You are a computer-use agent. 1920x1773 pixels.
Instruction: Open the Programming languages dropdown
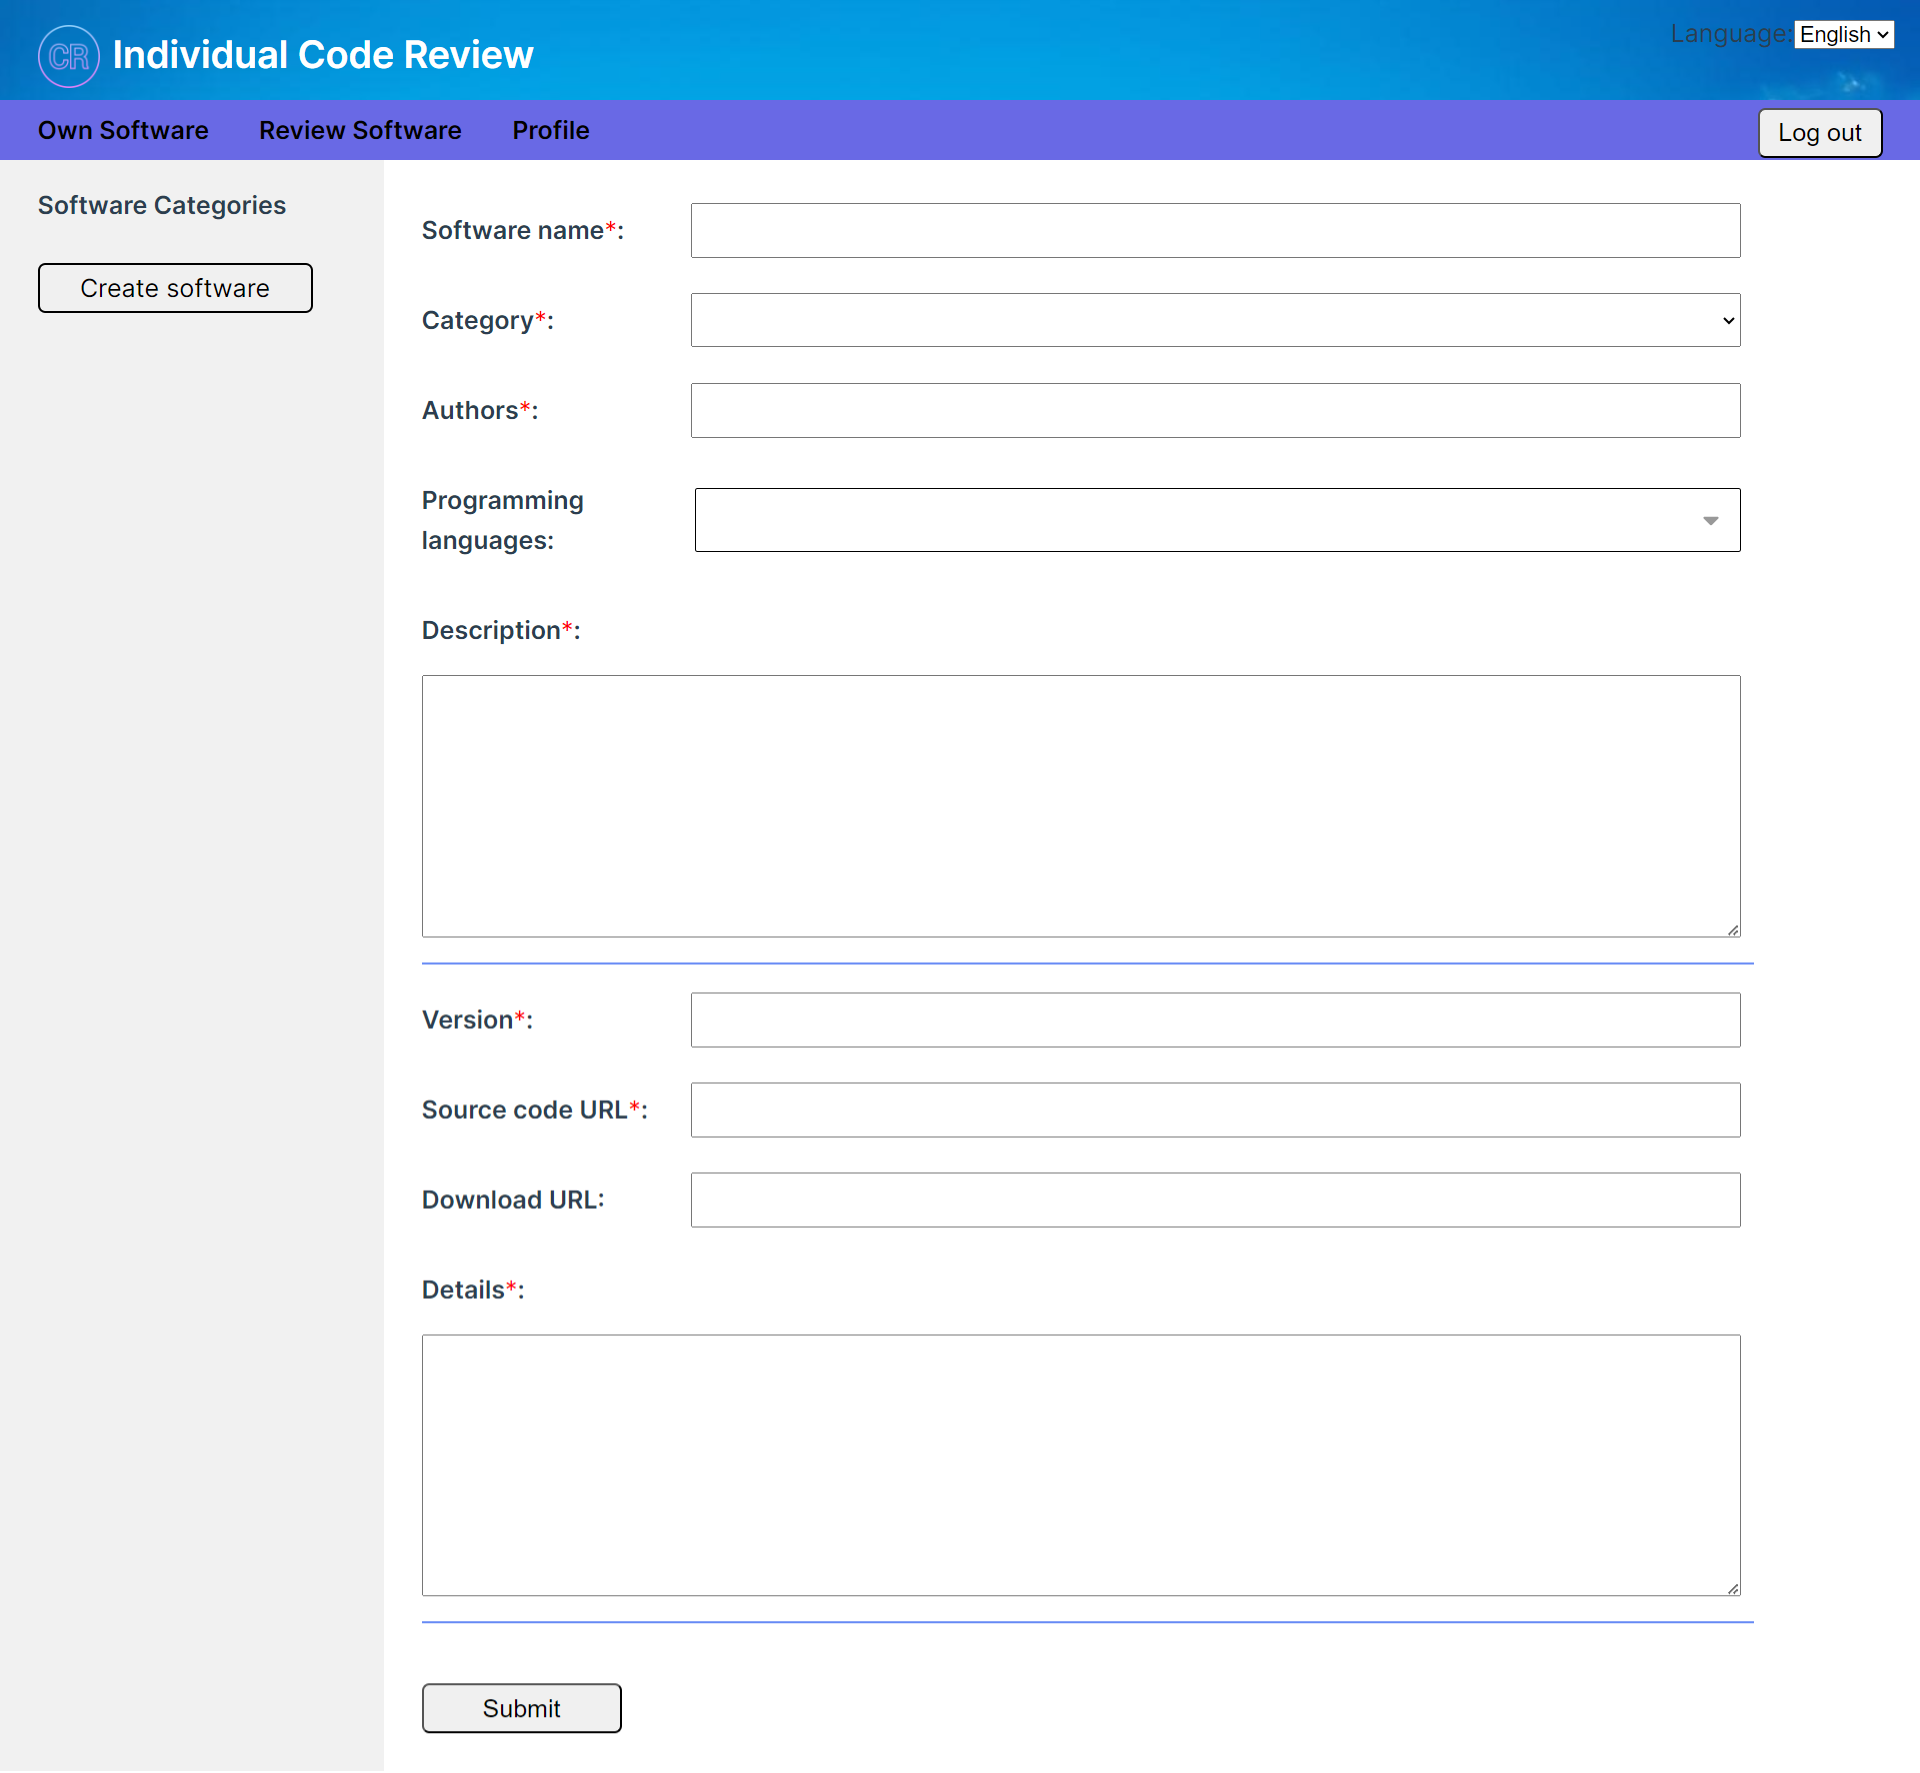(x=1217, y=520)
